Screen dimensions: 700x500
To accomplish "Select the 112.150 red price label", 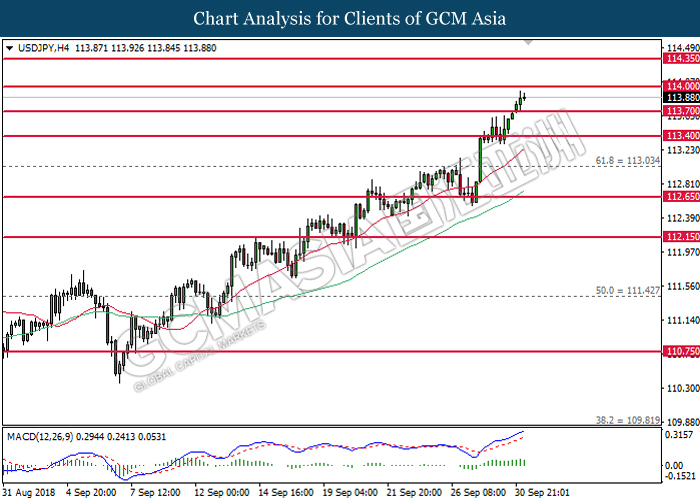I will [x=681, y=237].
